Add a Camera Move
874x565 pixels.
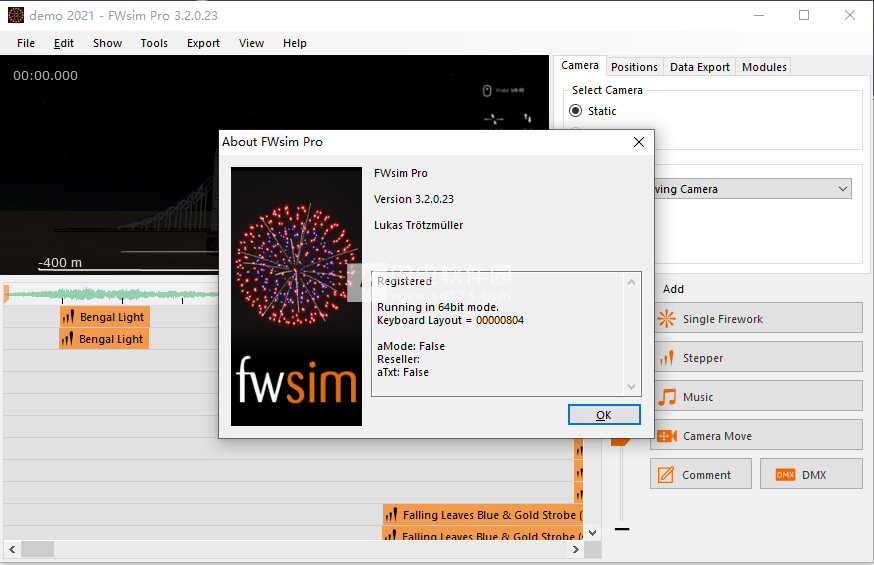point(756,436)
